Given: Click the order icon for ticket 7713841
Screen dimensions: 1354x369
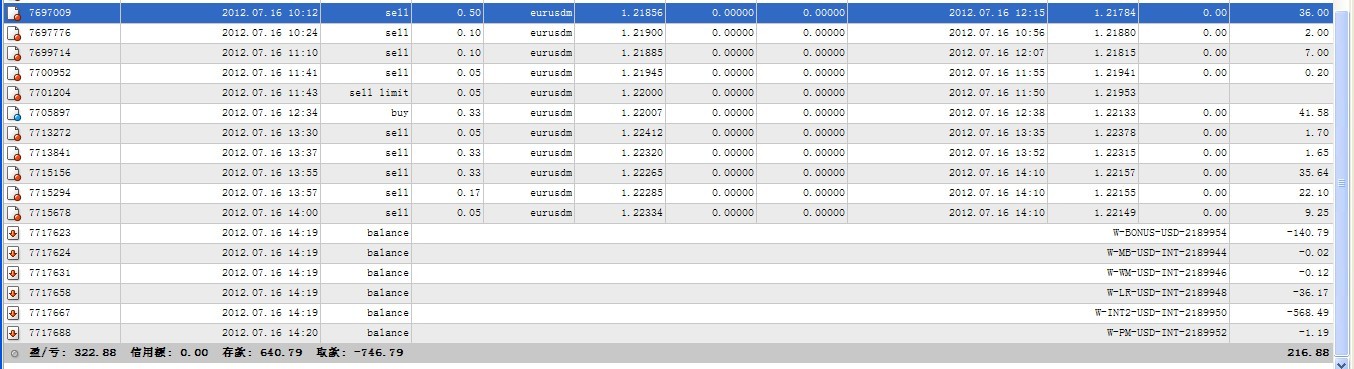Looking at the screenshot, I should pyautogui.click(x=14, y=153).
